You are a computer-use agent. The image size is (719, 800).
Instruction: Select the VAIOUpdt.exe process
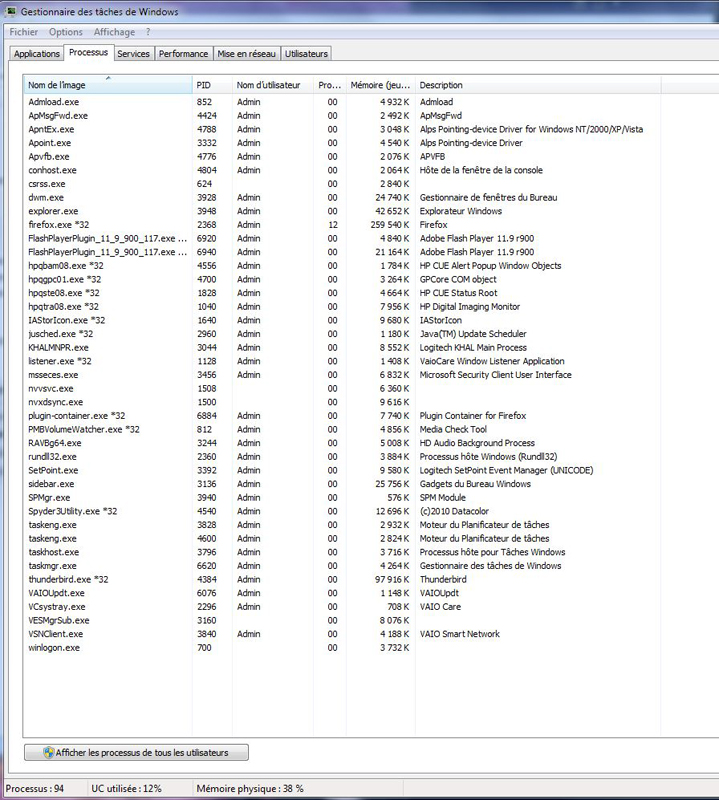coord(344,593)
